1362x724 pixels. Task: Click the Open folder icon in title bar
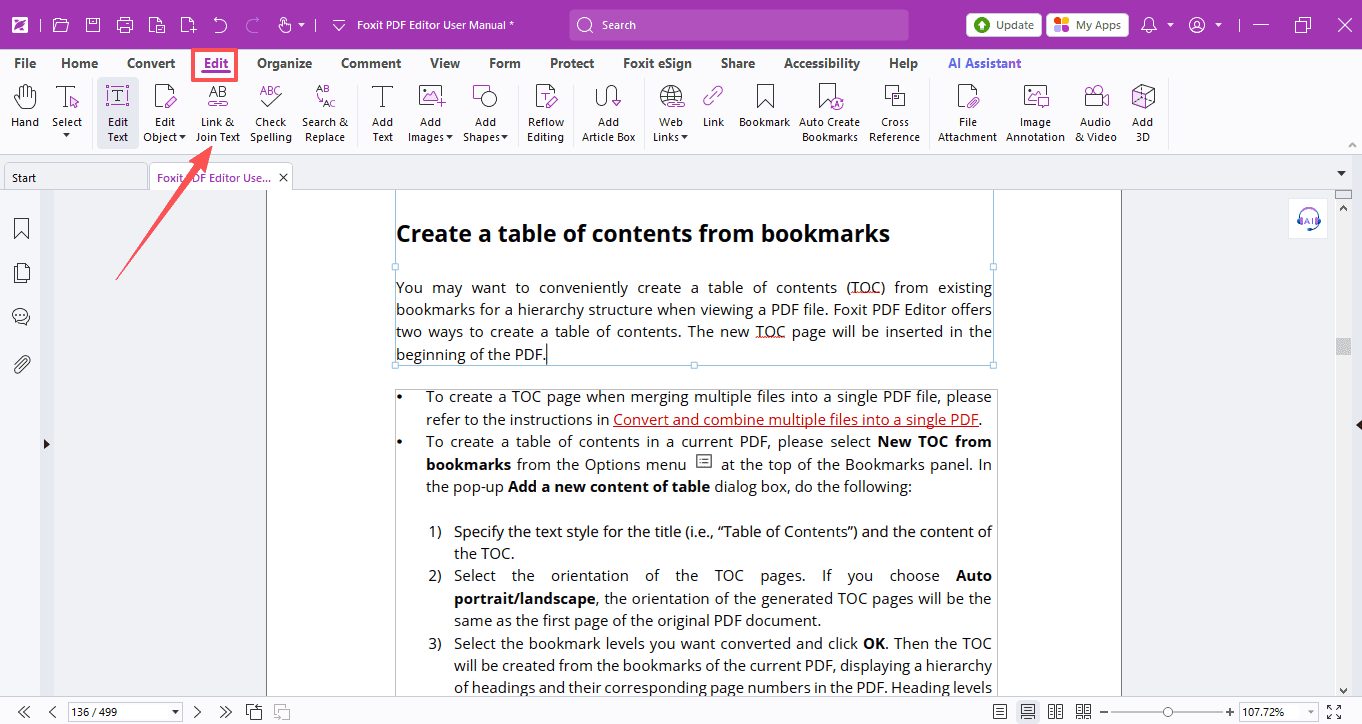tap(60, 25)
